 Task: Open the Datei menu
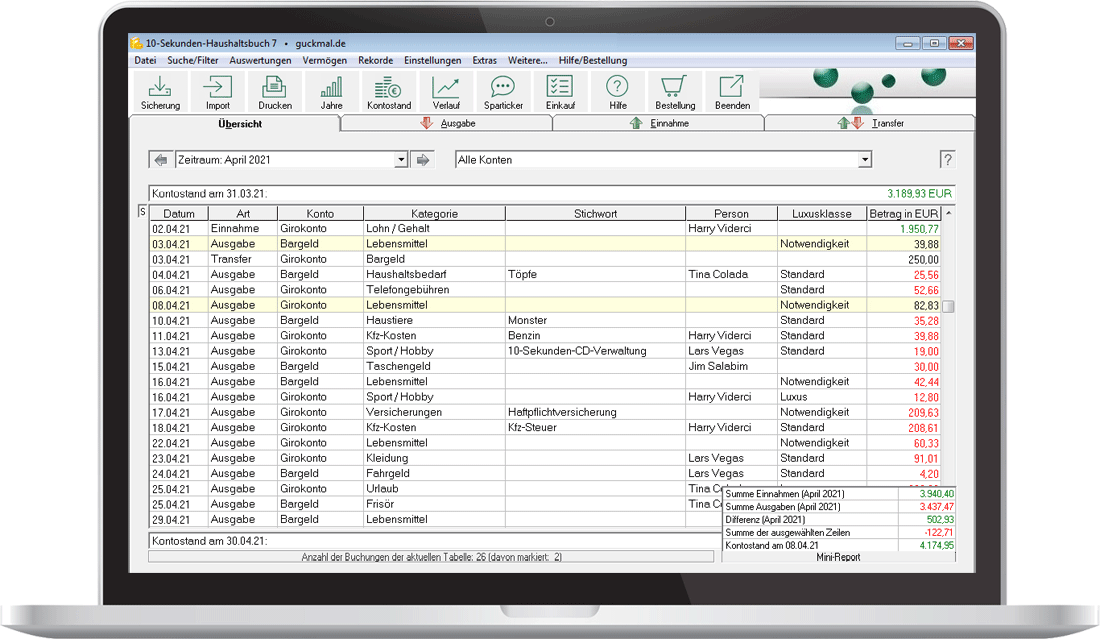(x=145, y=60)
